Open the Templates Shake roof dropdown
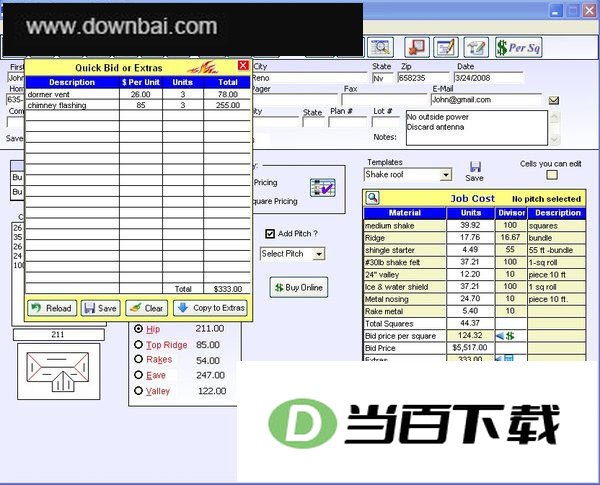The height and width of the screenshot is (485, 600). tap(445, 175)
